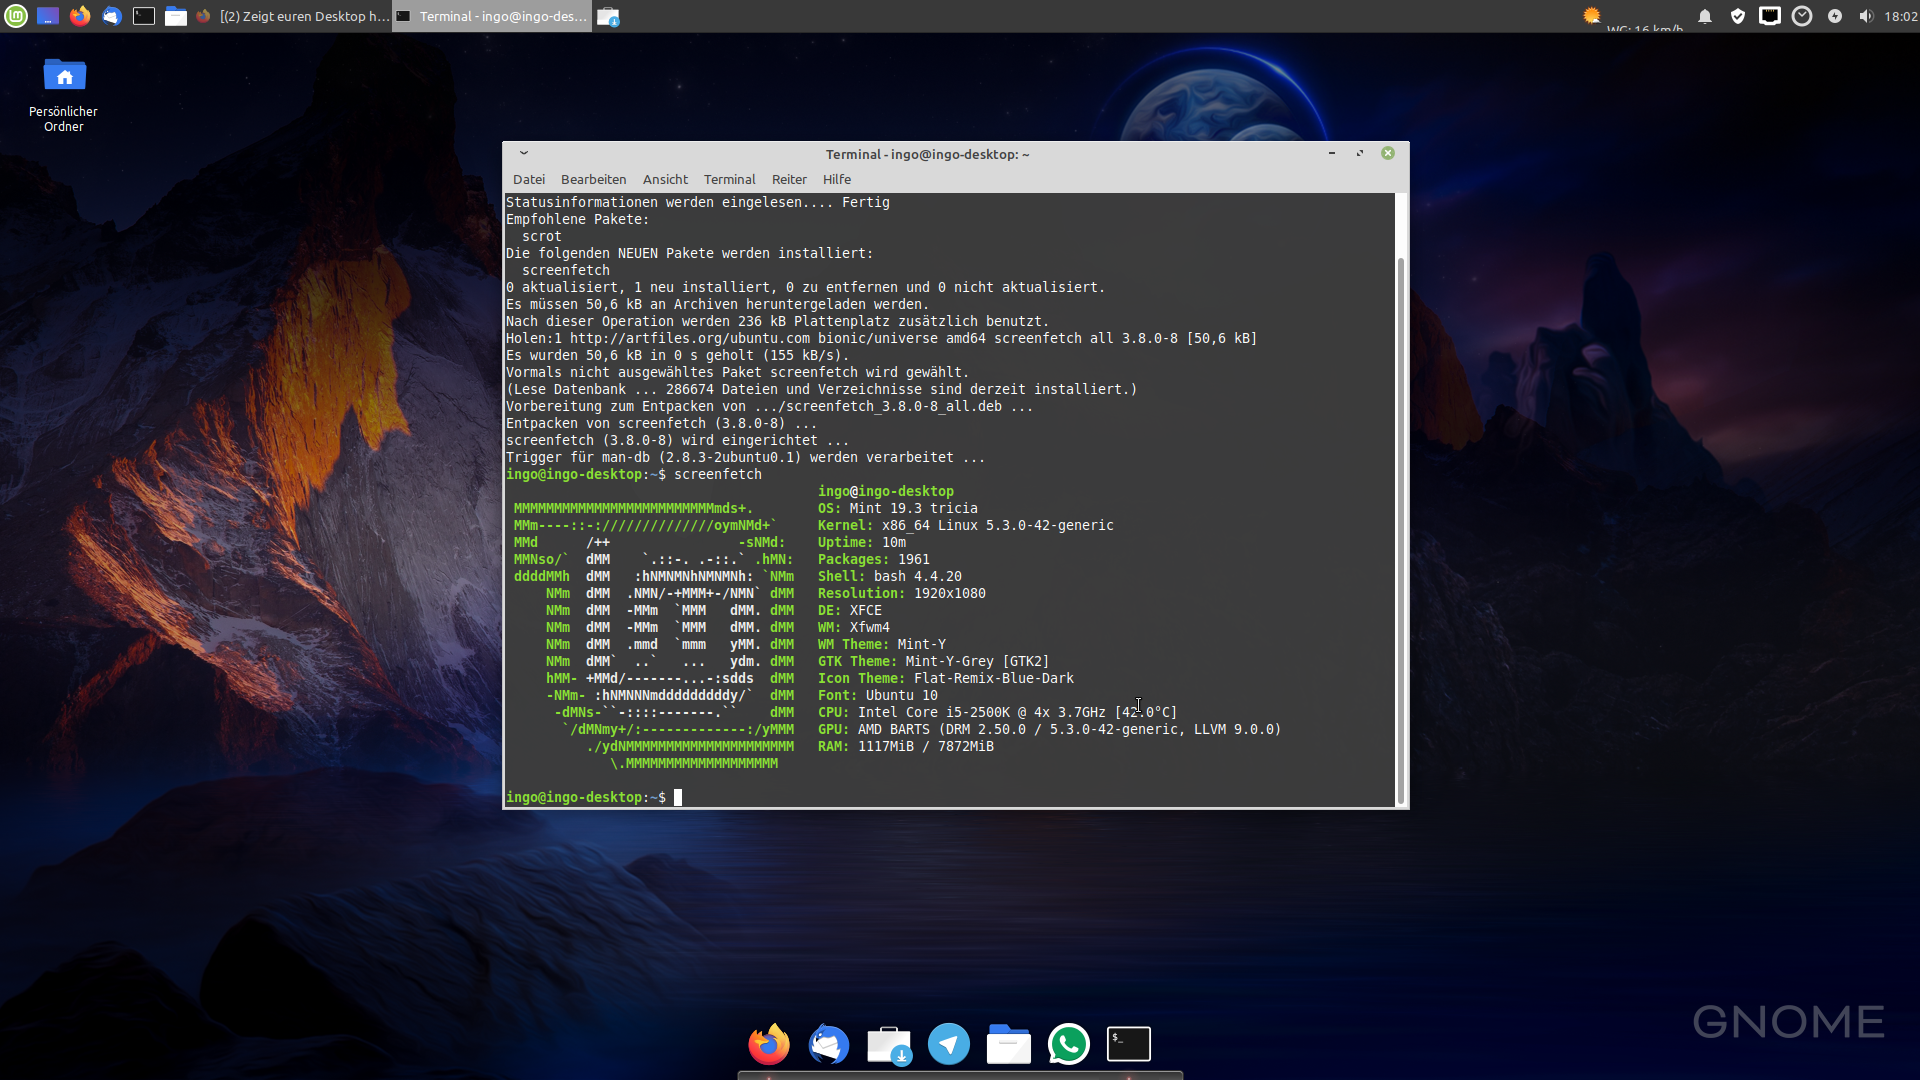Open the Hilfe menu
The image size is (1920, 1080).
[836, 180]
